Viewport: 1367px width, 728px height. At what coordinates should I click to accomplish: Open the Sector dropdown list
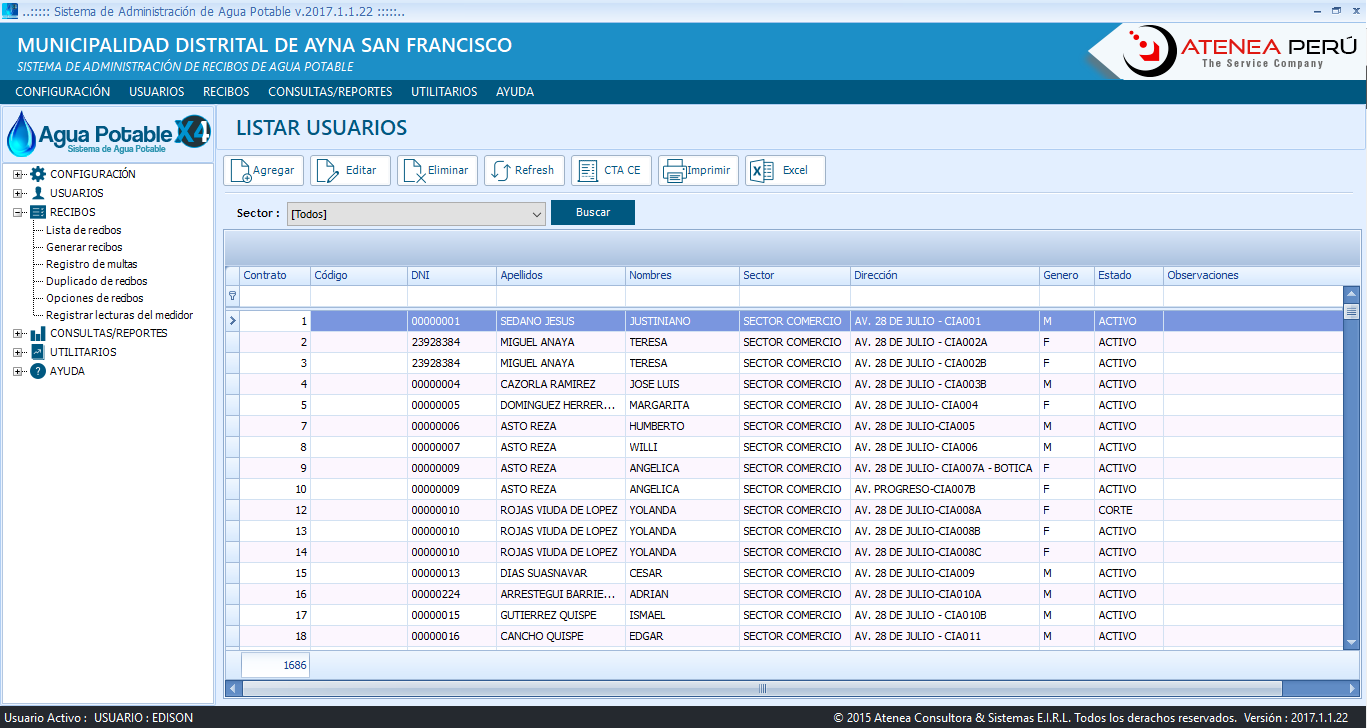pyautogui.click(x=537, y=214)
